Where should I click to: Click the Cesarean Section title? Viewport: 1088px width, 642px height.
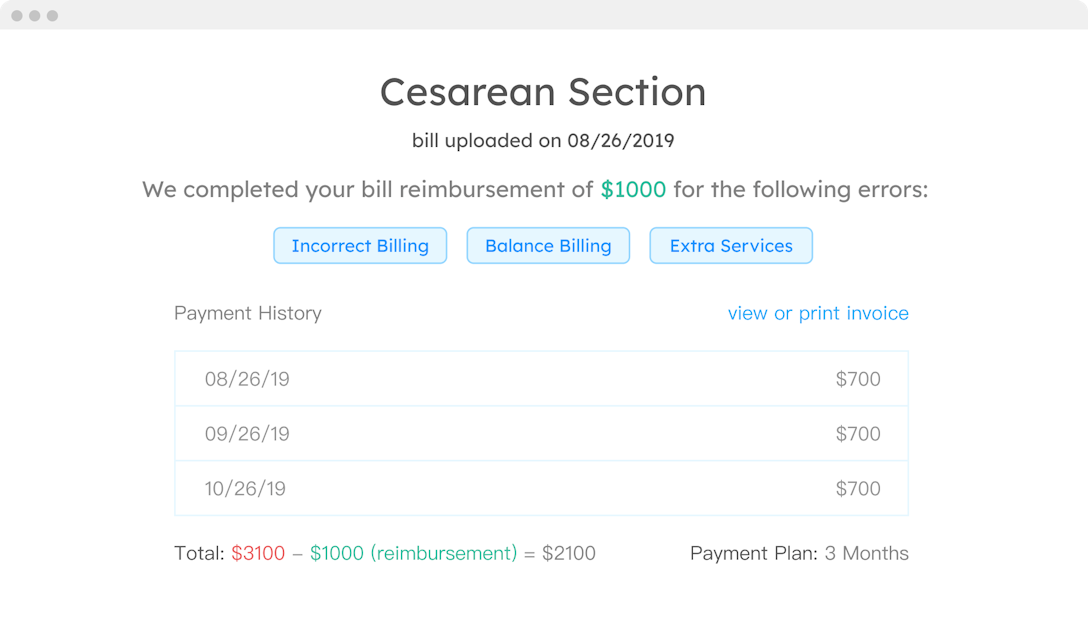(543, 92)
